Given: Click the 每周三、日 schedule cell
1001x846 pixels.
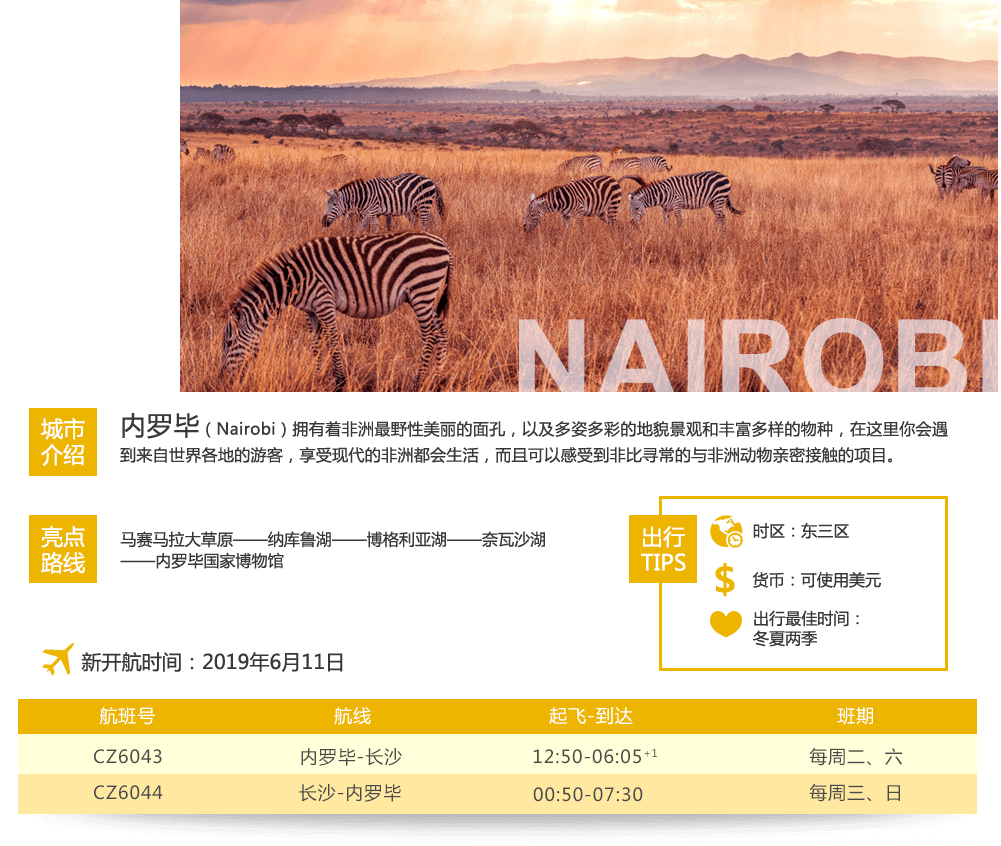Looking at the screenshot, I should click(855, 793).
